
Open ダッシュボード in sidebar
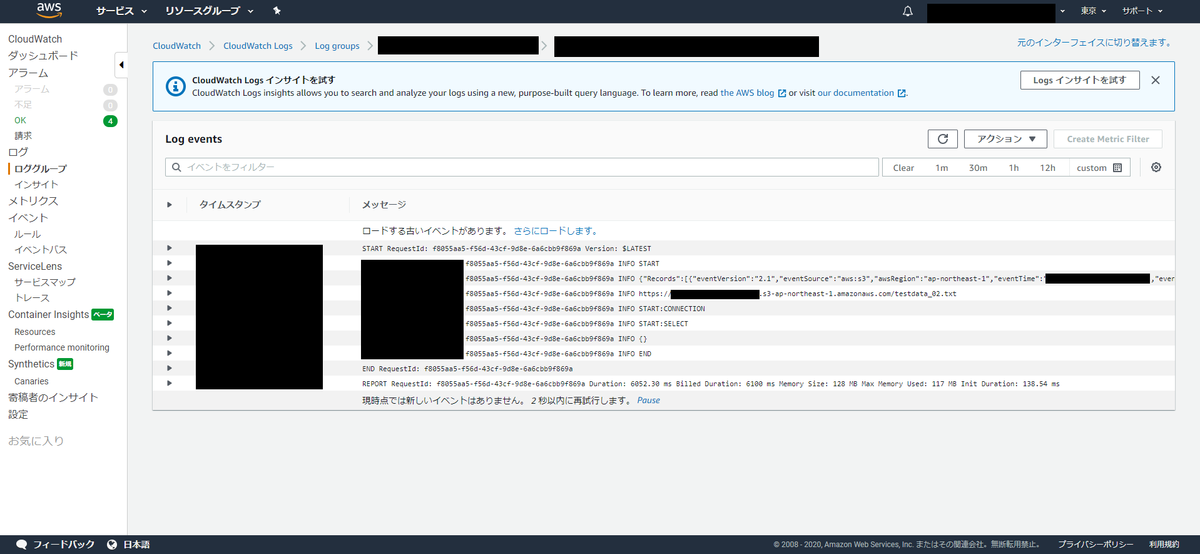pyautogui.click(x=43, y=56)
